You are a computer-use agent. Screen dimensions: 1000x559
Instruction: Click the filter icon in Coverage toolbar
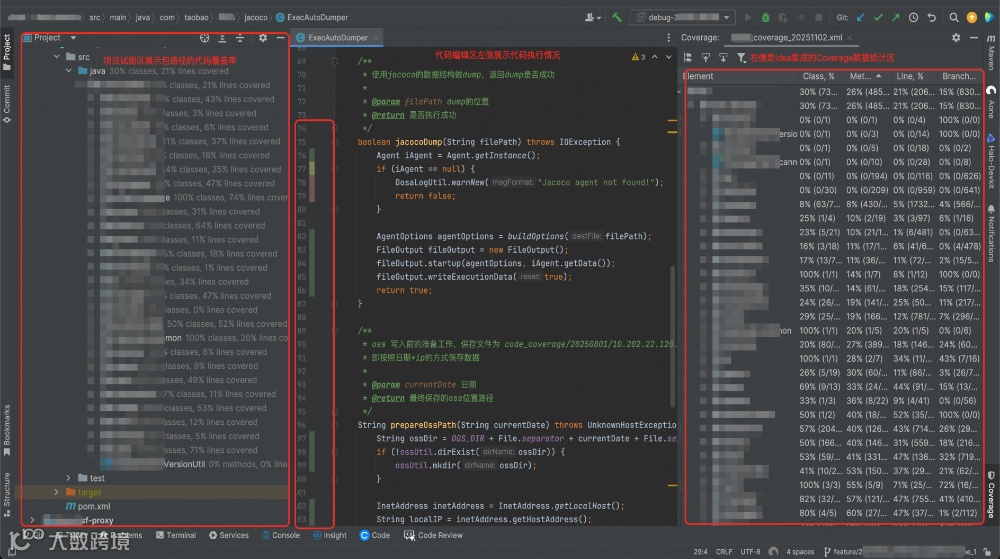(741, 57)
